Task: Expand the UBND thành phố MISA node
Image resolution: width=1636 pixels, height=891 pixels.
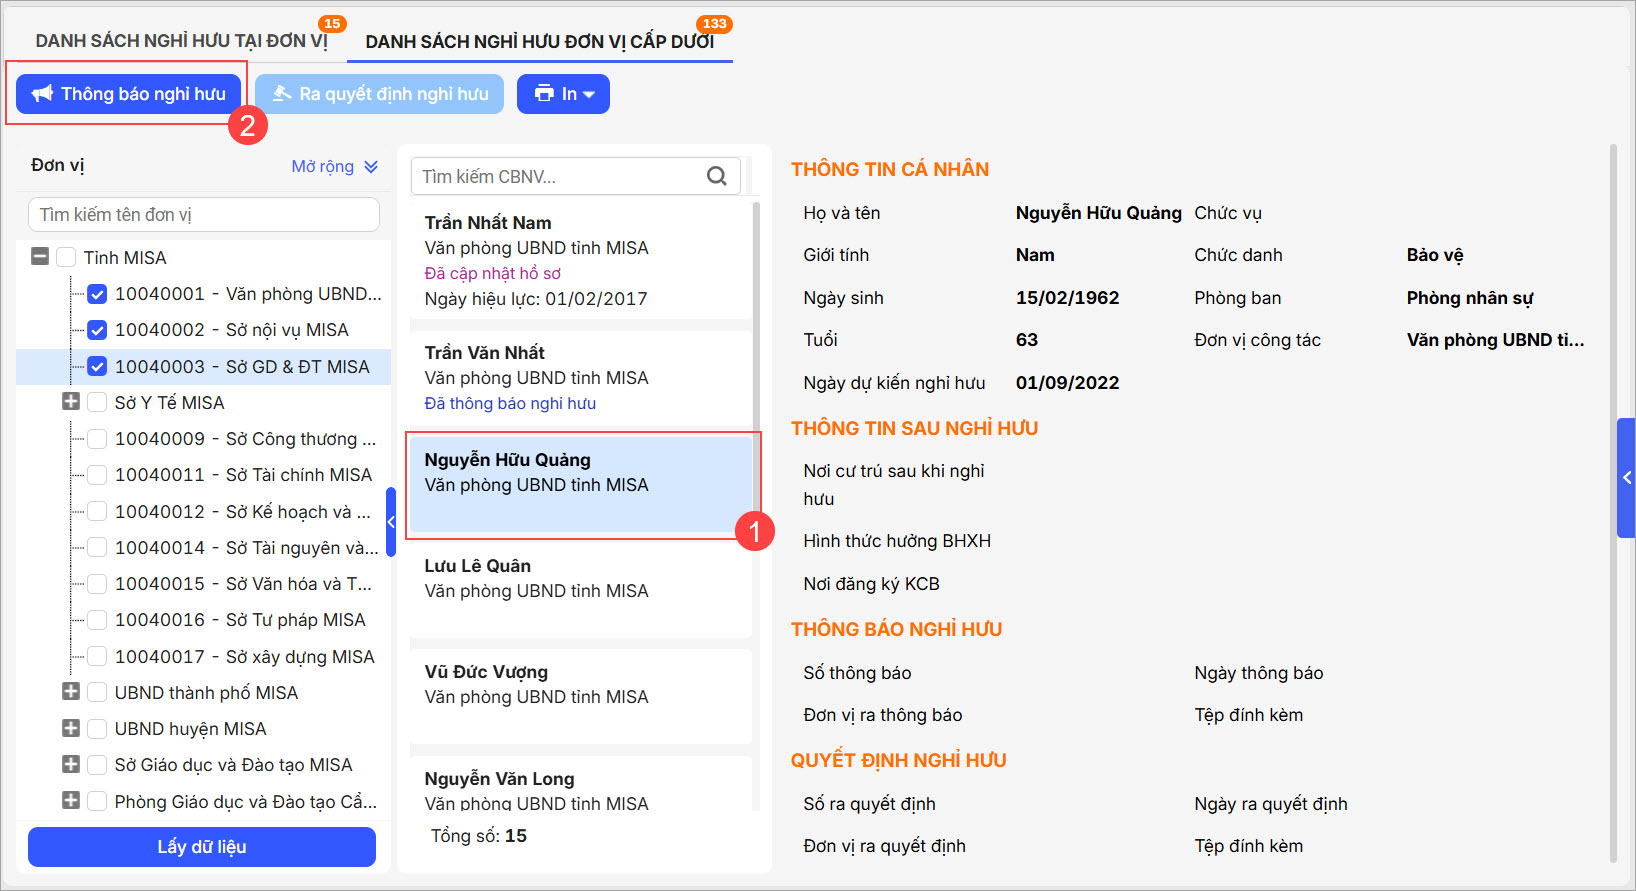Action: pyautogui.click(x=71, y=692)
